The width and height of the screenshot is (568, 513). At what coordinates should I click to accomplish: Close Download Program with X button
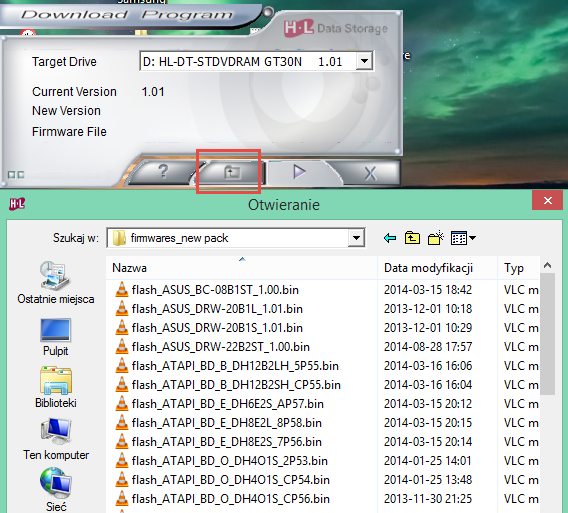coord(370,173)
